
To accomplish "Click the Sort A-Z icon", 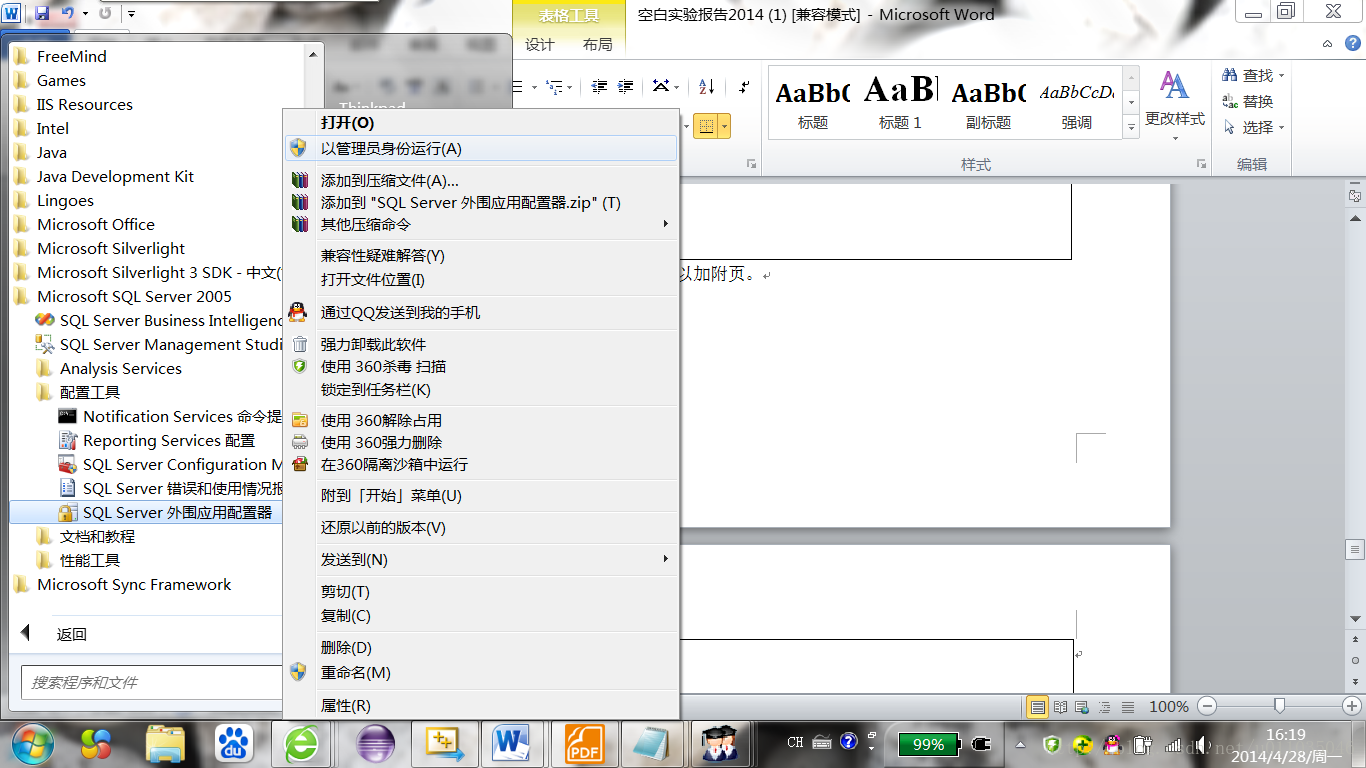I will 707,87.
